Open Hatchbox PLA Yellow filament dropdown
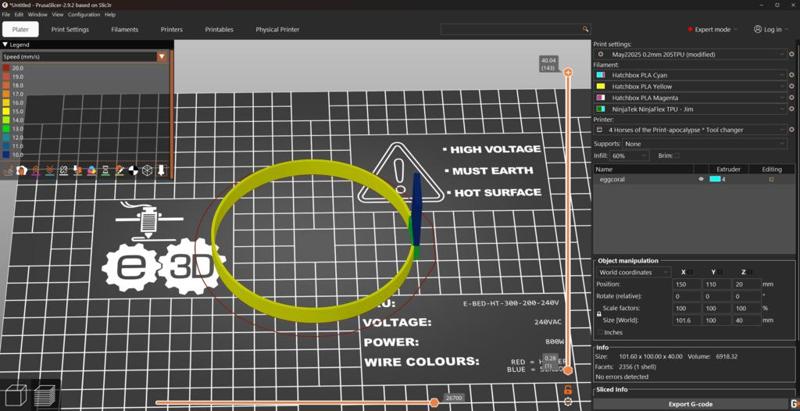 pos(691,87)
